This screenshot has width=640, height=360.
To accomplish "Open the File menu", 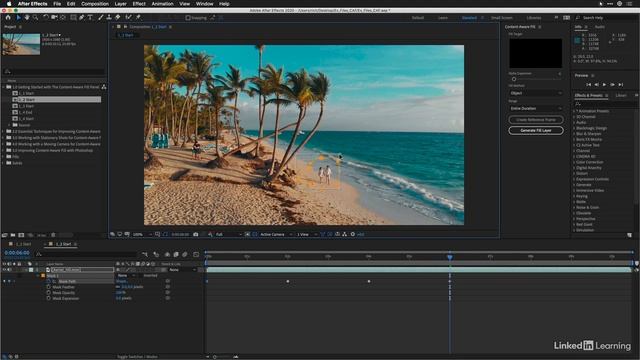I will click(x=57, y=4).
